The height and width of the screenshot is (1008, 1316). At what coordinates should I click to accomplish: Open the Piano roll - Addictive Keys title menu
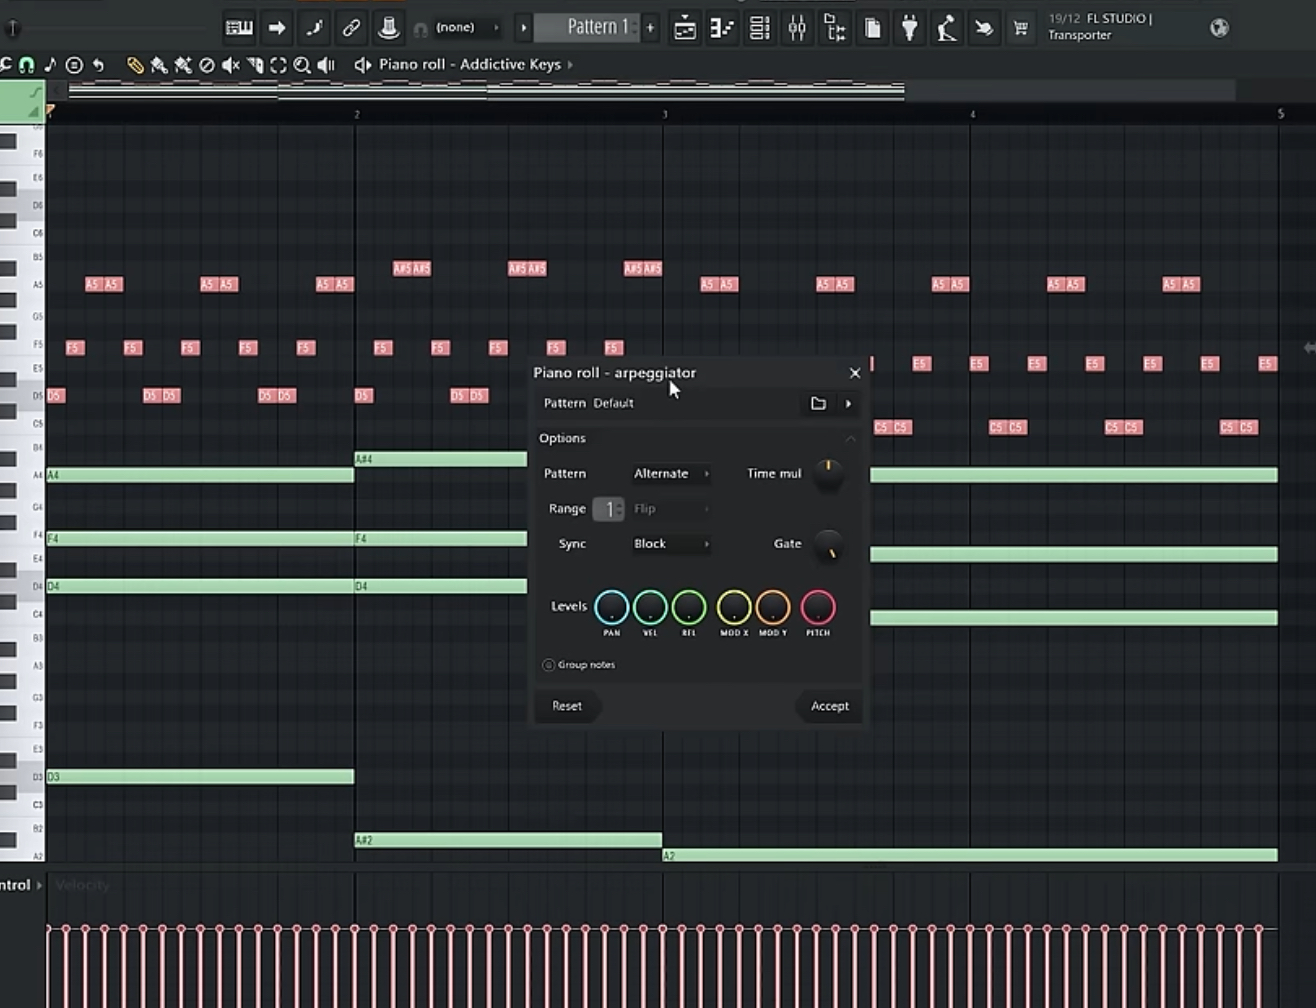point(470,65)
